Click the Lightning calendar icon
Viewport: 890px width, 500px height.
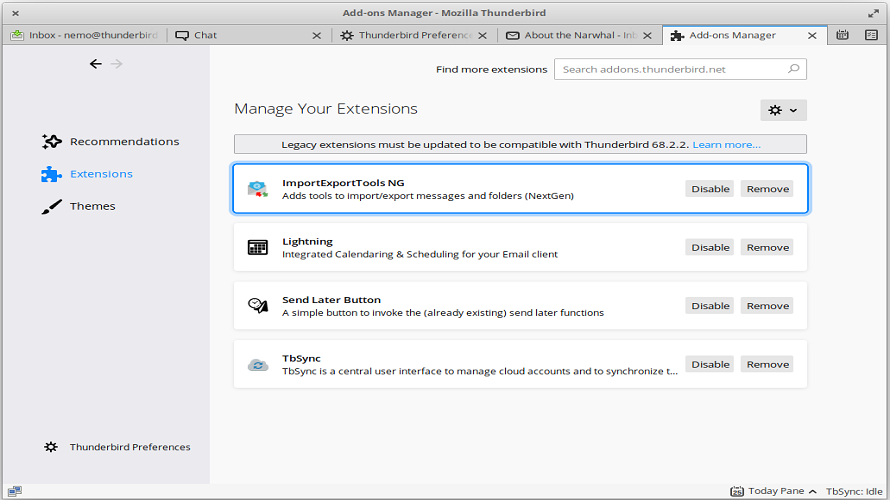(258, 247)
